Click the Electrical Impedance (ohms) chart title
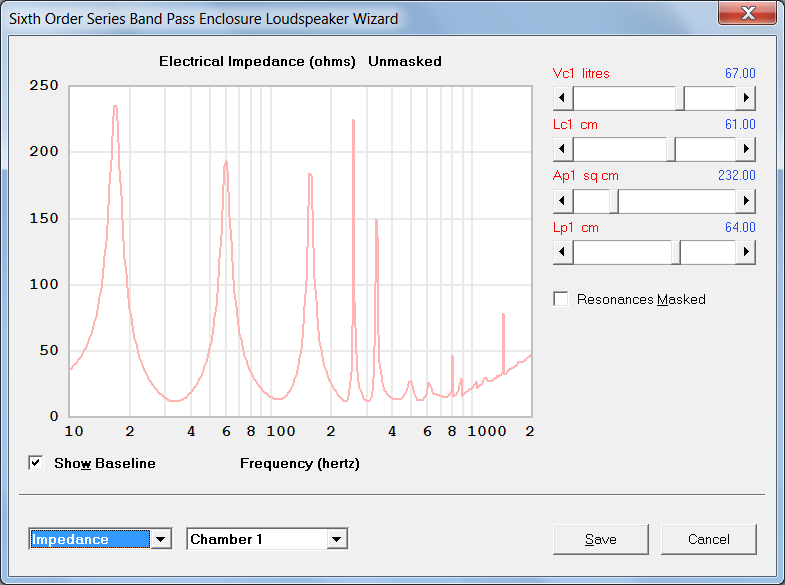This screenshot has height=585, width=785. [x=257, y=62]
